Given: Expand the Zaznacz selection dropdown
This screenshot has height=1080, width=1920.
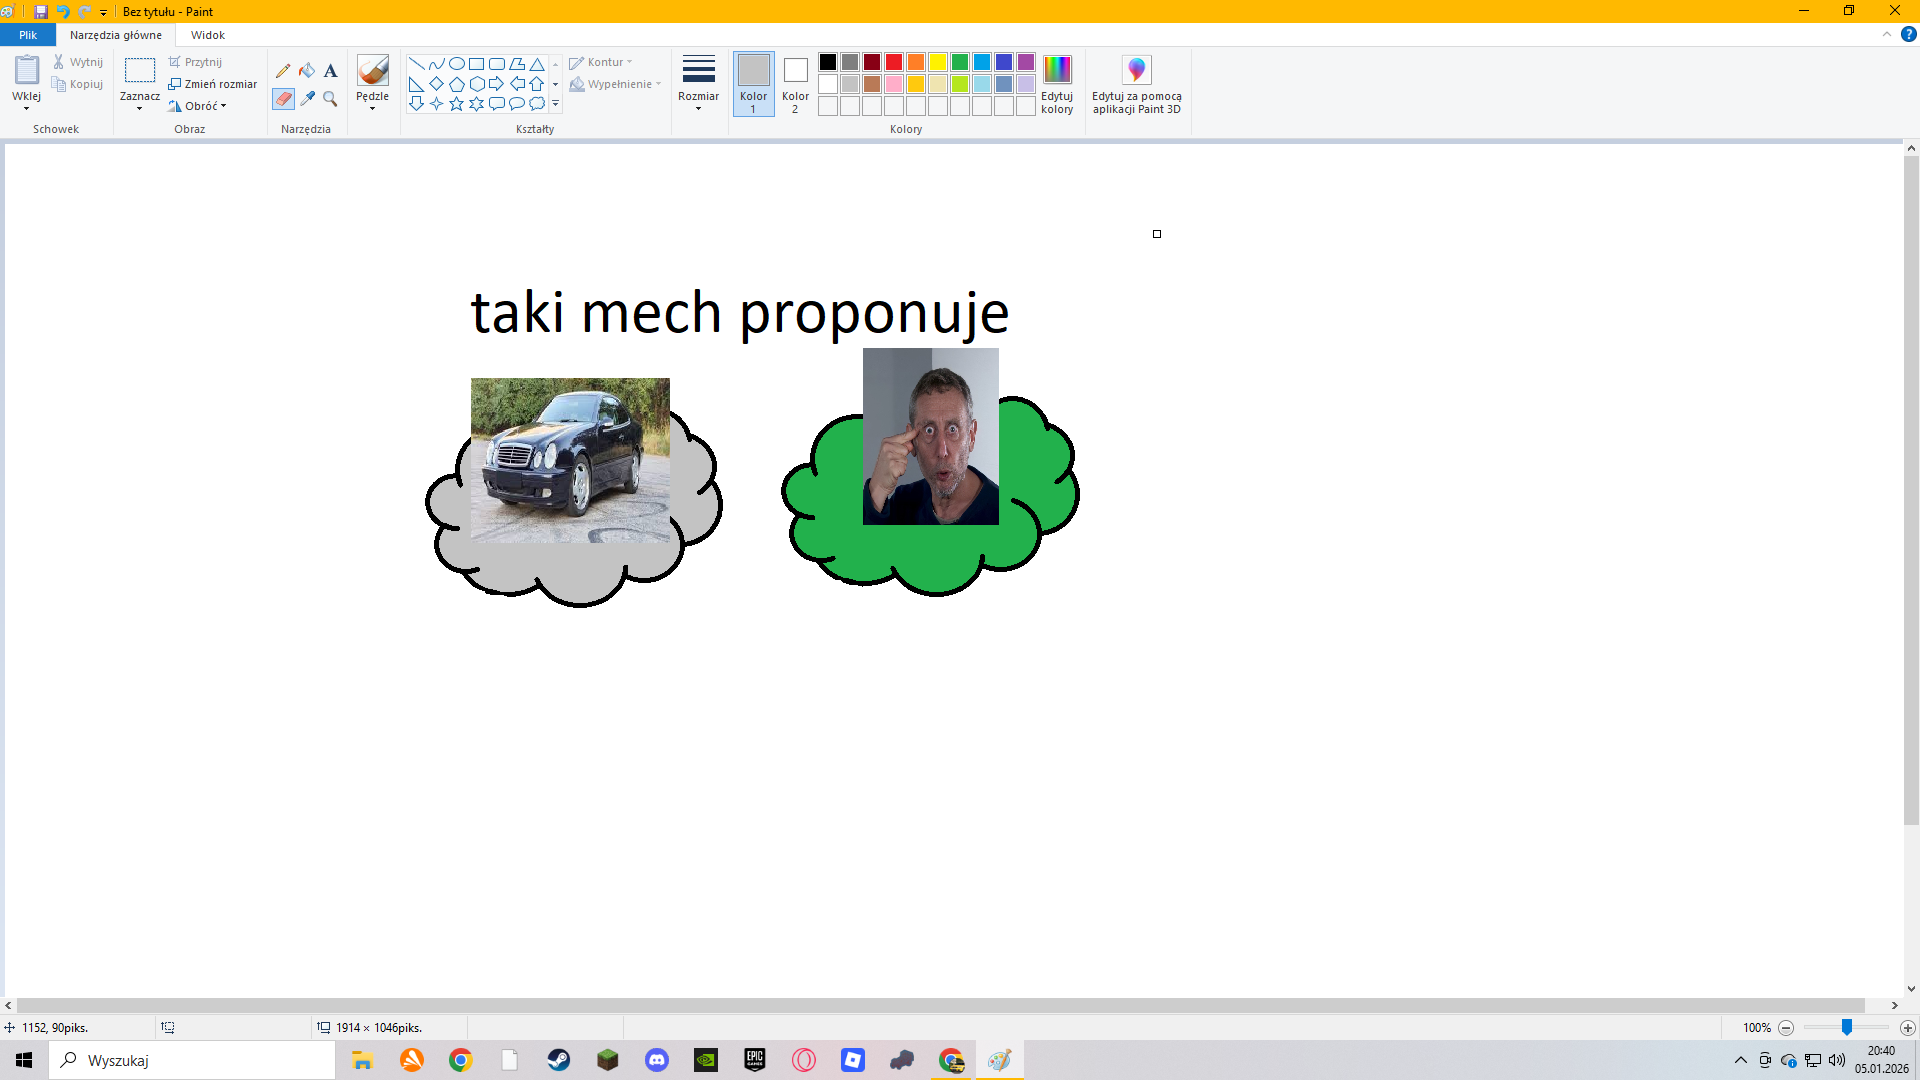Looking at the screenshot, I should [139, 108].
